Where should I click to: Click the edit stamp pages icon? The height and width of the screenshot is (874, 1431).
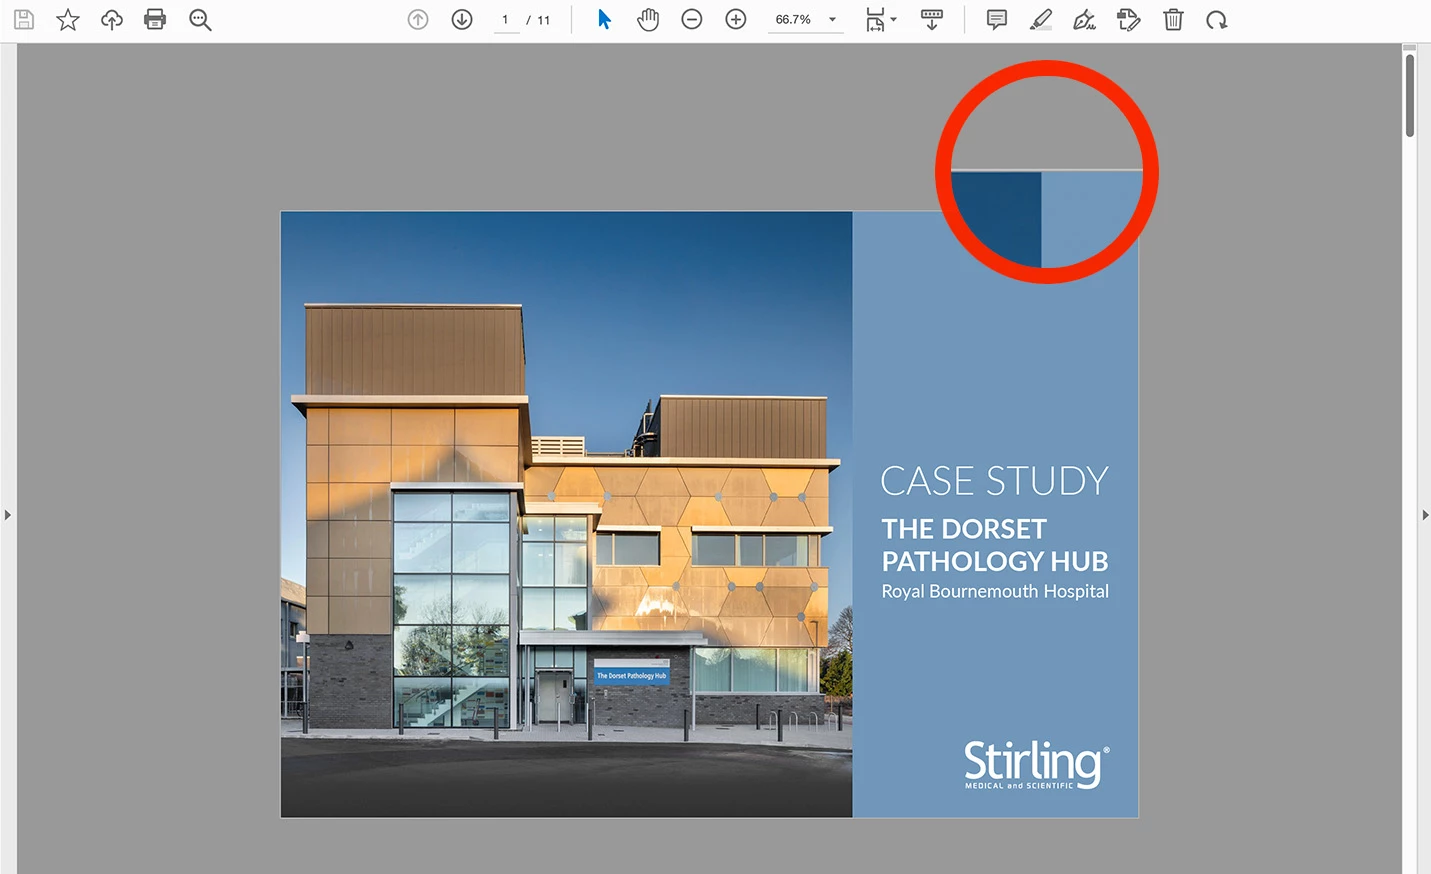[1128, 20]
